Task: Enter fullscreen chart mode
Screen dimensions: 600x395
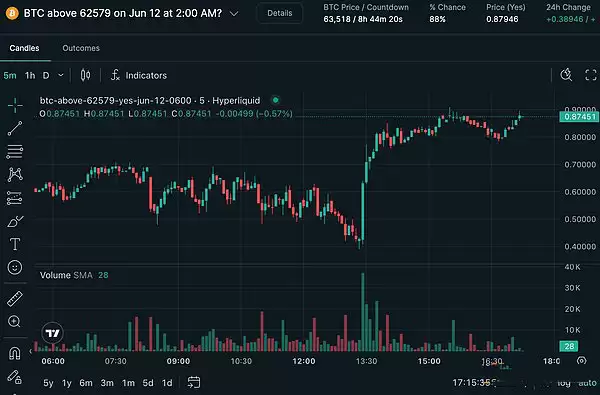Action: (x=591, y=75)
